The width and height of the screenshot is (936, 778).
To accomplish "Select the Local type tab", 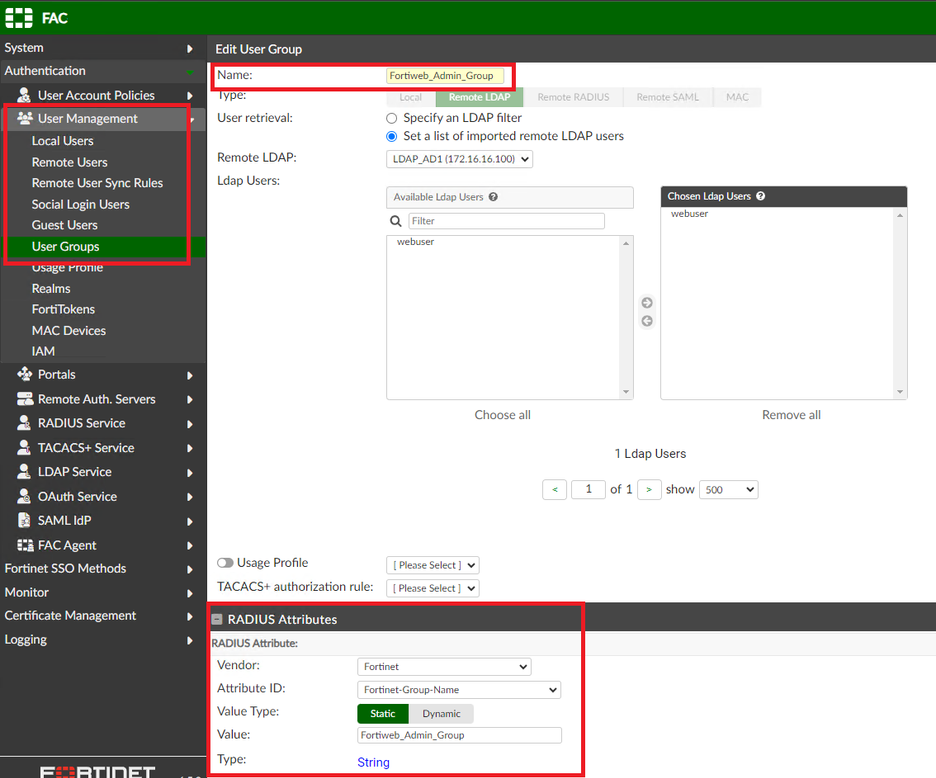I will coord(411,97).
